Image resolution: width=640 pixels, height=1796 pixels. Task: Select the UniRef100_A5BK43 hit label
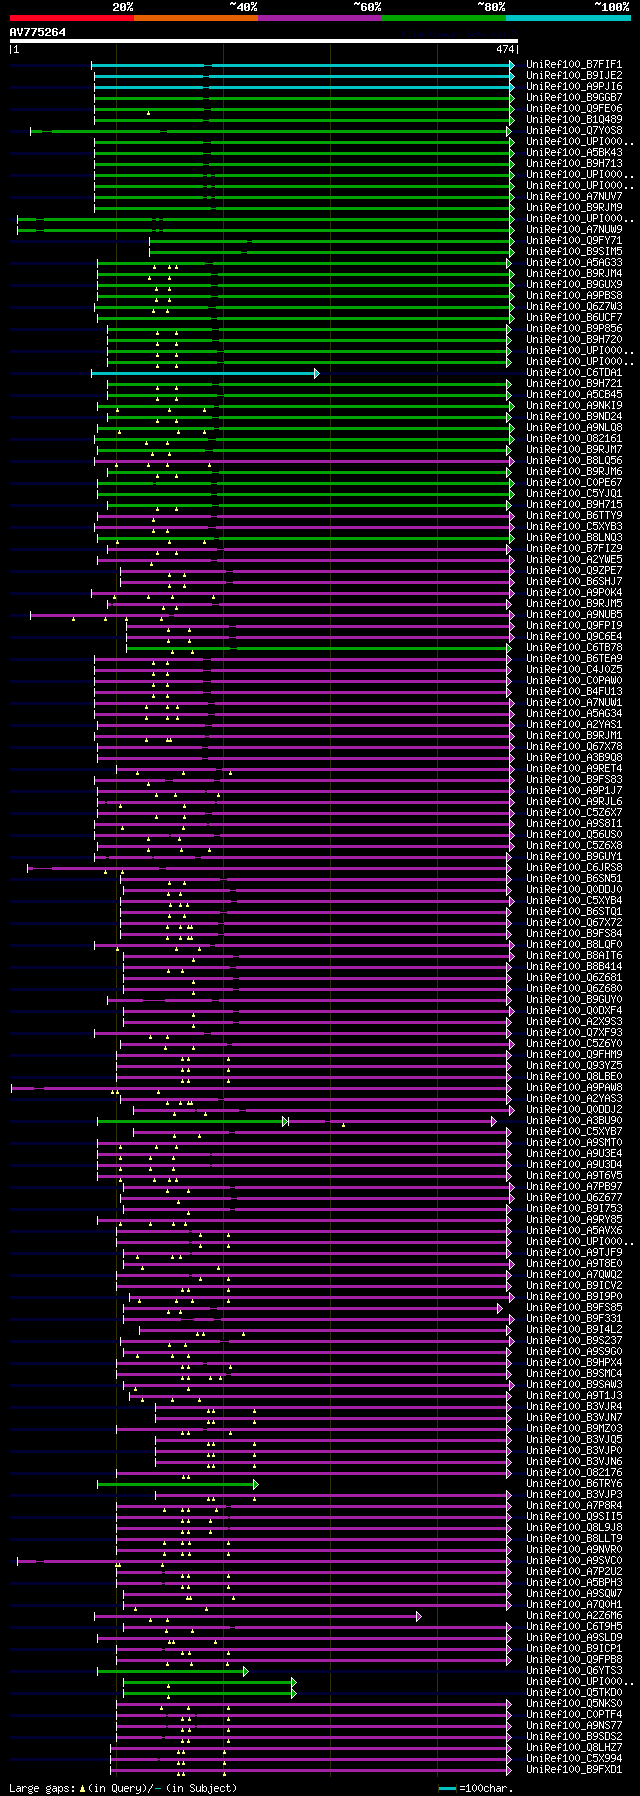tap(574, 153)
